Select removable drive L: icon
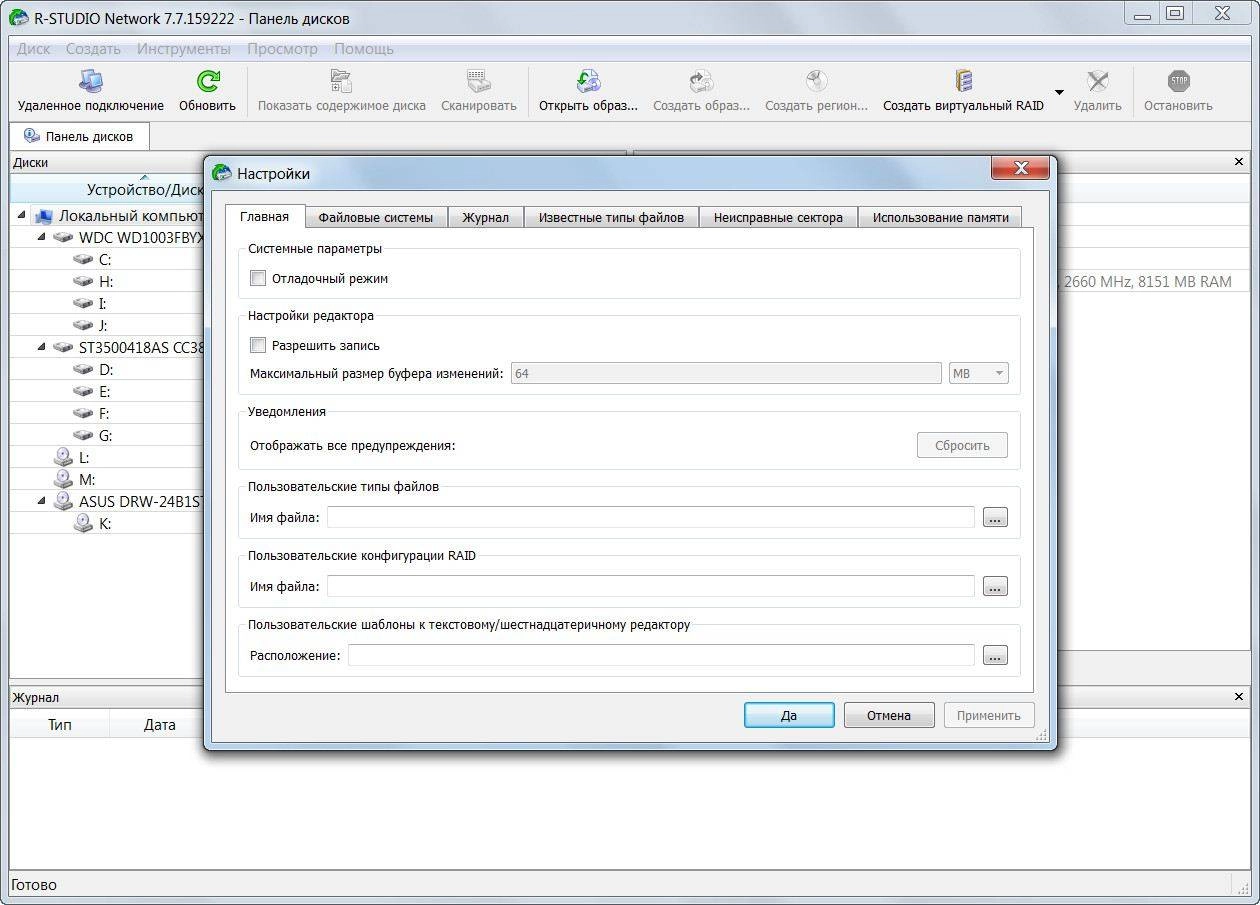 point(63,457)
